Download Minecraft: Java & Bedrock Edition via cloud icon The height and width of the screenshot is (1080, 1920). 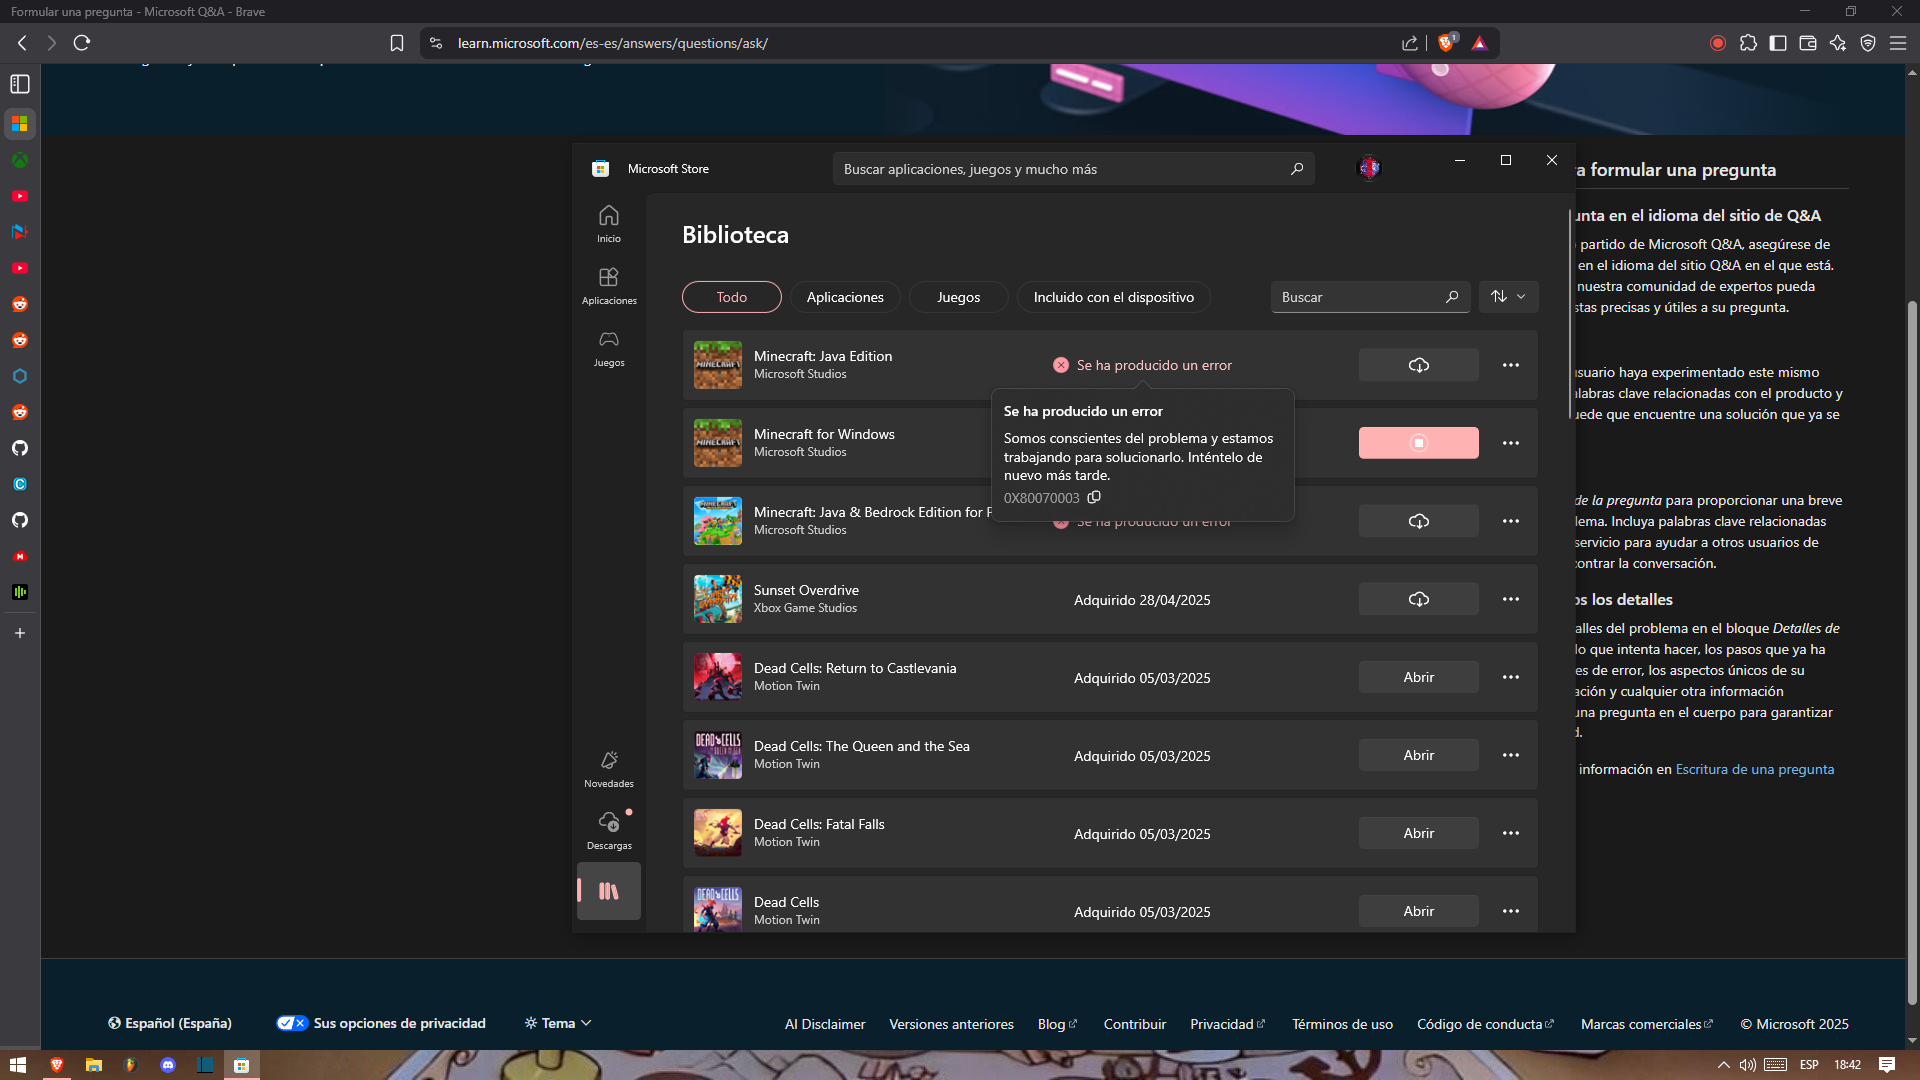(1418, 521)
